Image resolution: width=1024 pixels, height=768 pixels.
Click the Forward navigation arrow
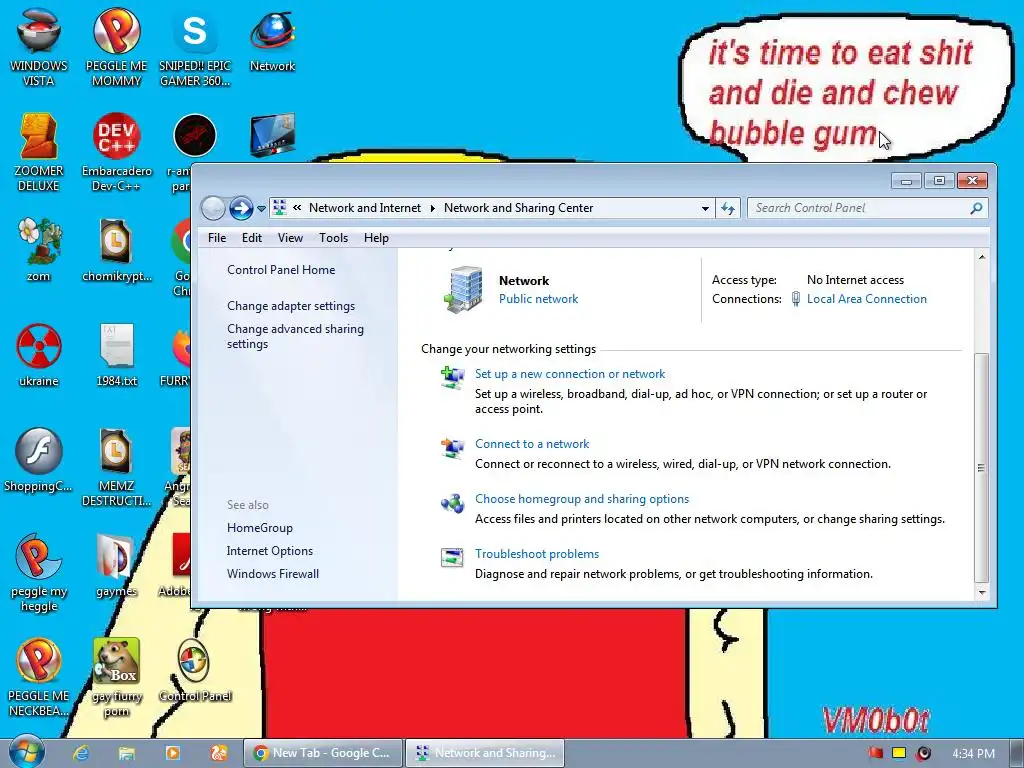[240, 208]
